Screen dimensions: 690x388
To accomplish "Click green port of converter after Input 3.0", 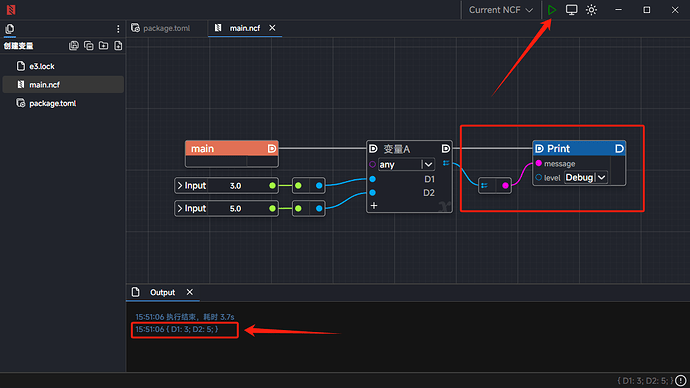I will tap(298, 186).
